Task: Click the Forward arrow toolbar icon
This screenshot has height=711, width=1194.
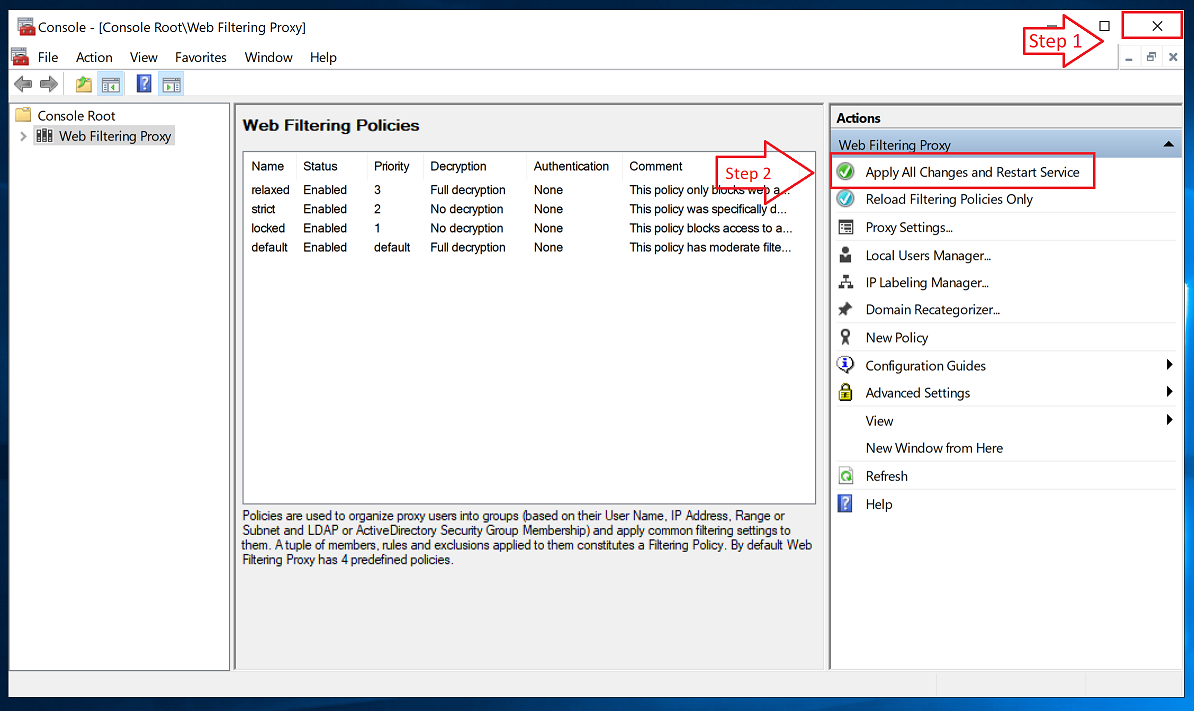Action: point(49,84)
